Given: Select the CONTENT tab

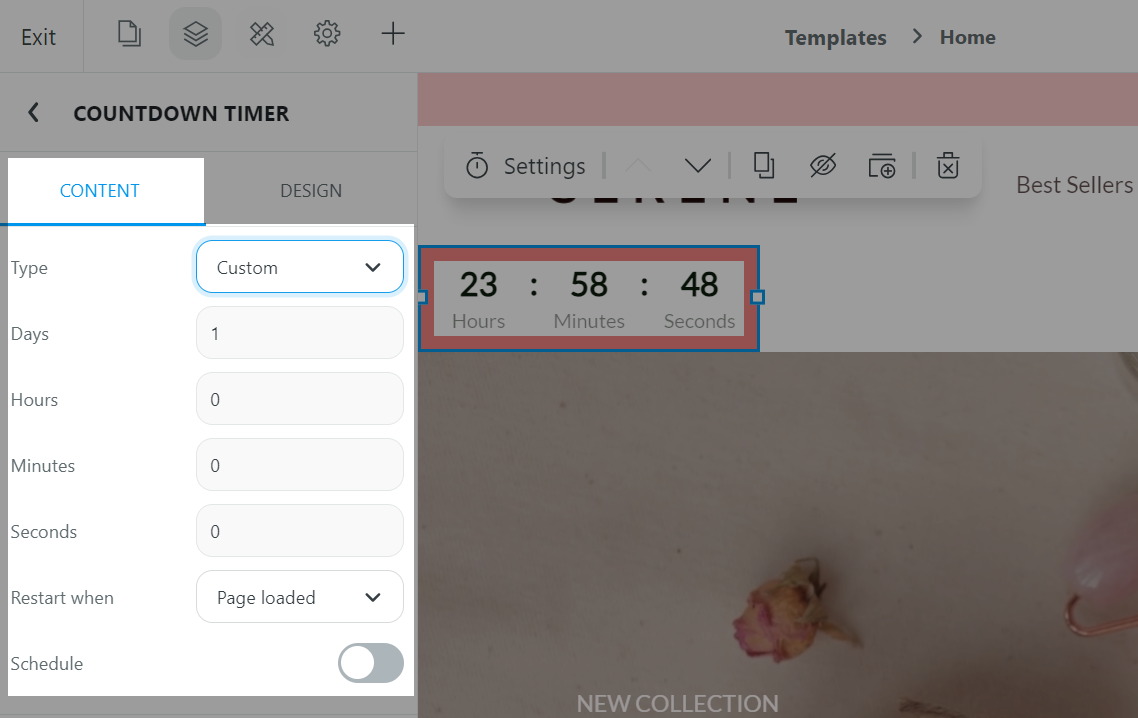Looking at the screenshot, I should tap(99, 191).
